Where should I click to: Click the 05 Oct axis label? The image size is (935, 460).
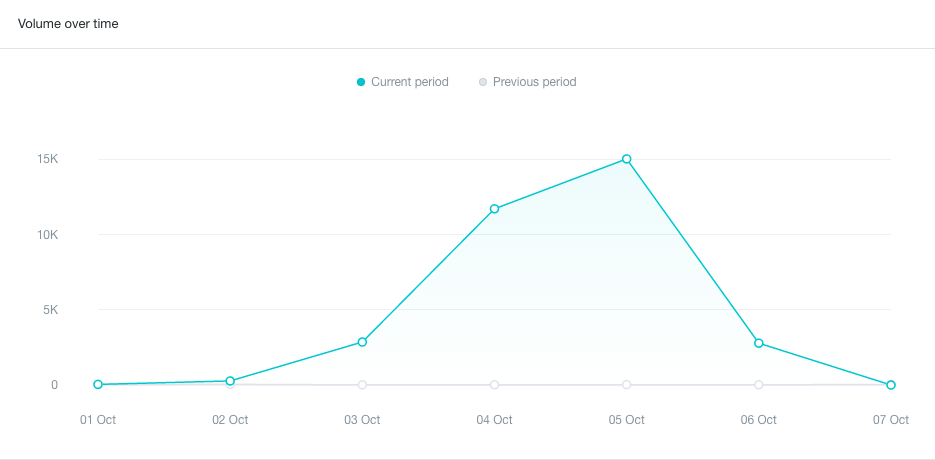tap(627, 420)
